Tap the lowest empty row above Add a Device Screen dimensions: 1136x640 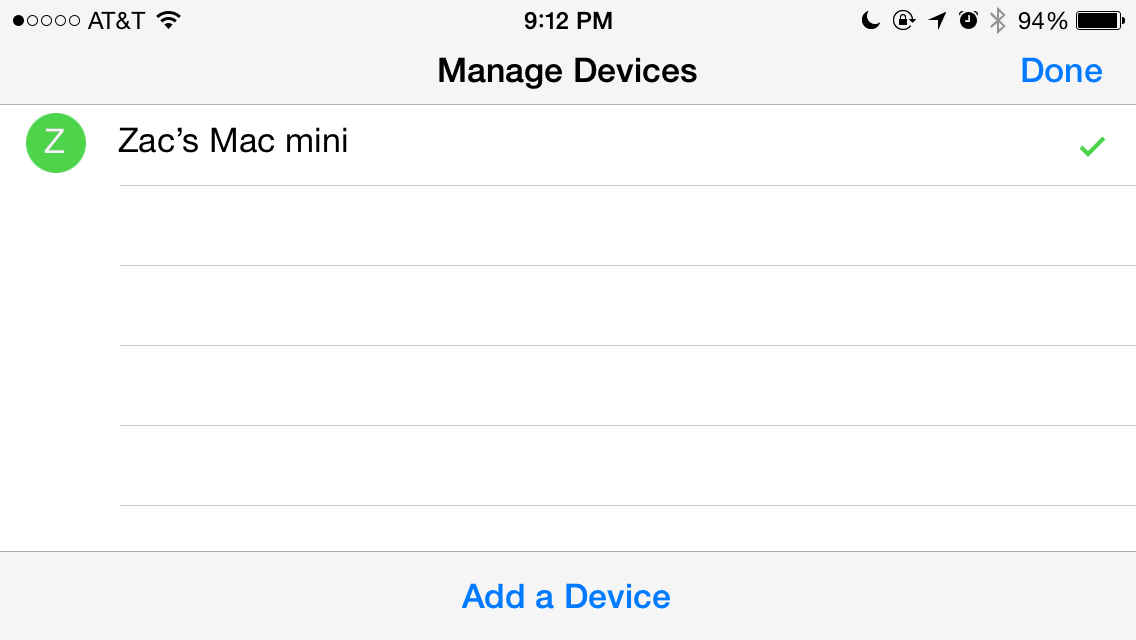click(627, 528)
